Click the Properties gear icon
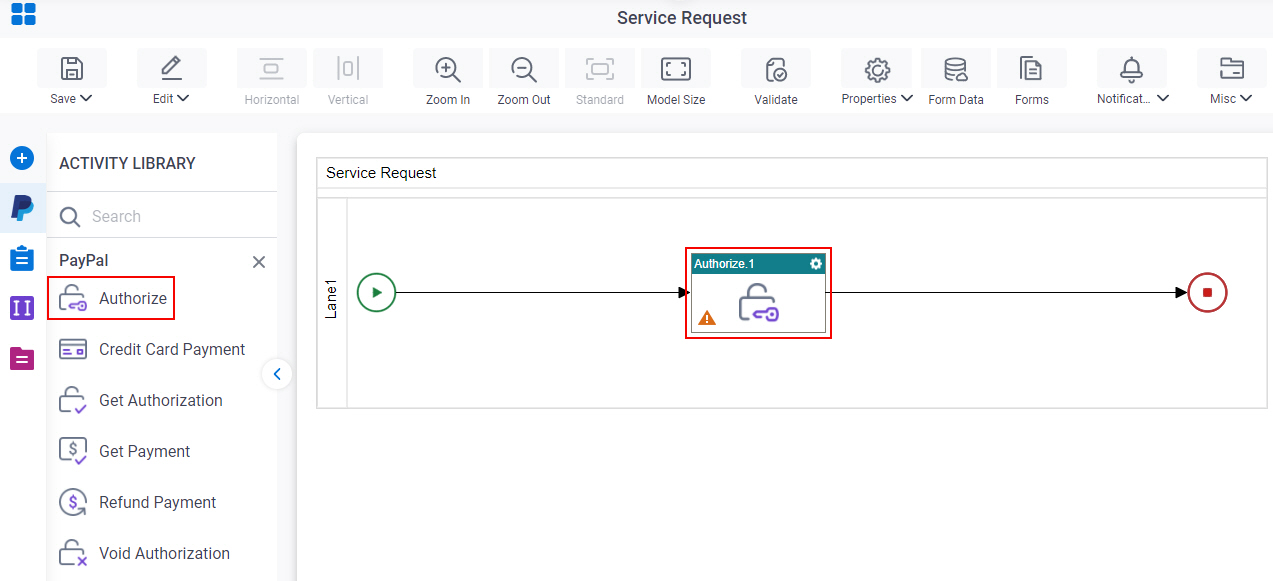 [x=878, y=69]
